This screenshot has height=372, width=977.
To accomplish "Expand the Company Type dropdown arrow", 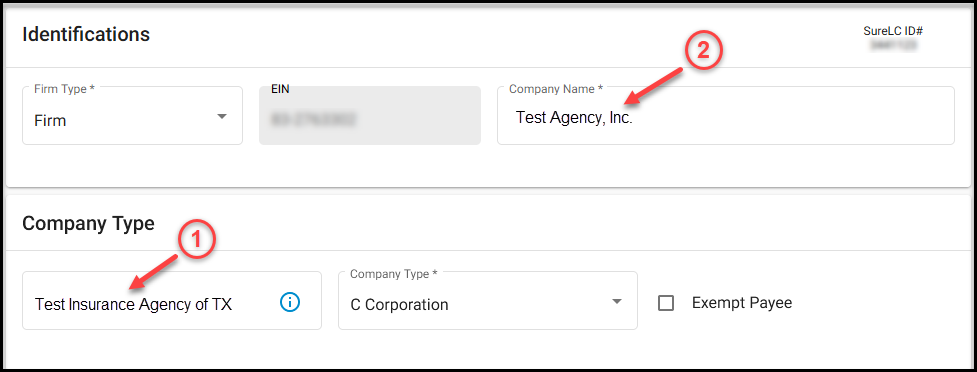I will [x=616, y=302].
